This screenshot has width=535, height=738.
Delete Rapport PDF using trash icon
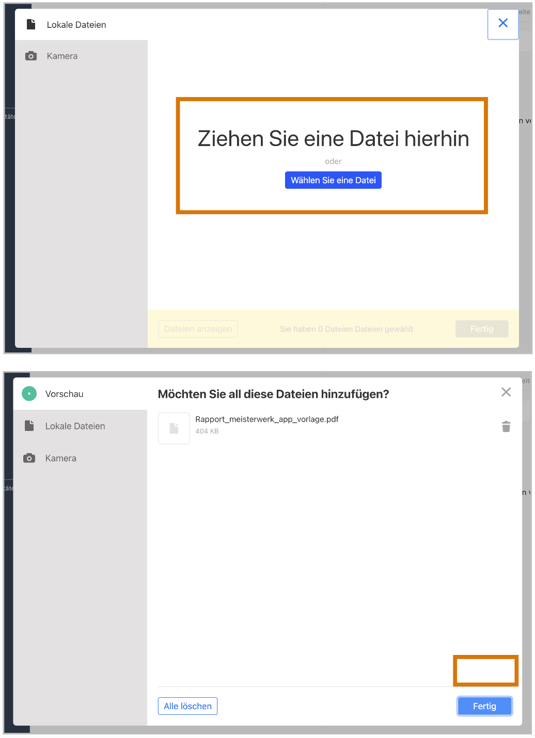506,426
